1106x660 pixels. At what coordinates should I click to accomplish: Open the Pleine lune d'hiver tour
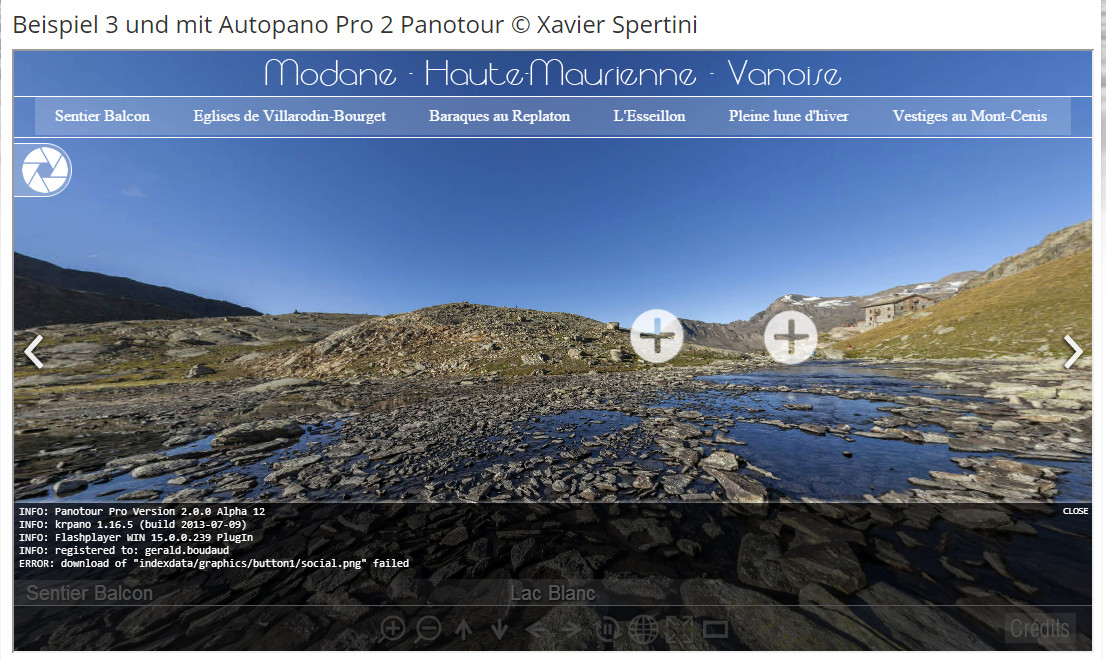pyautogui.click(x=789, y=116)
